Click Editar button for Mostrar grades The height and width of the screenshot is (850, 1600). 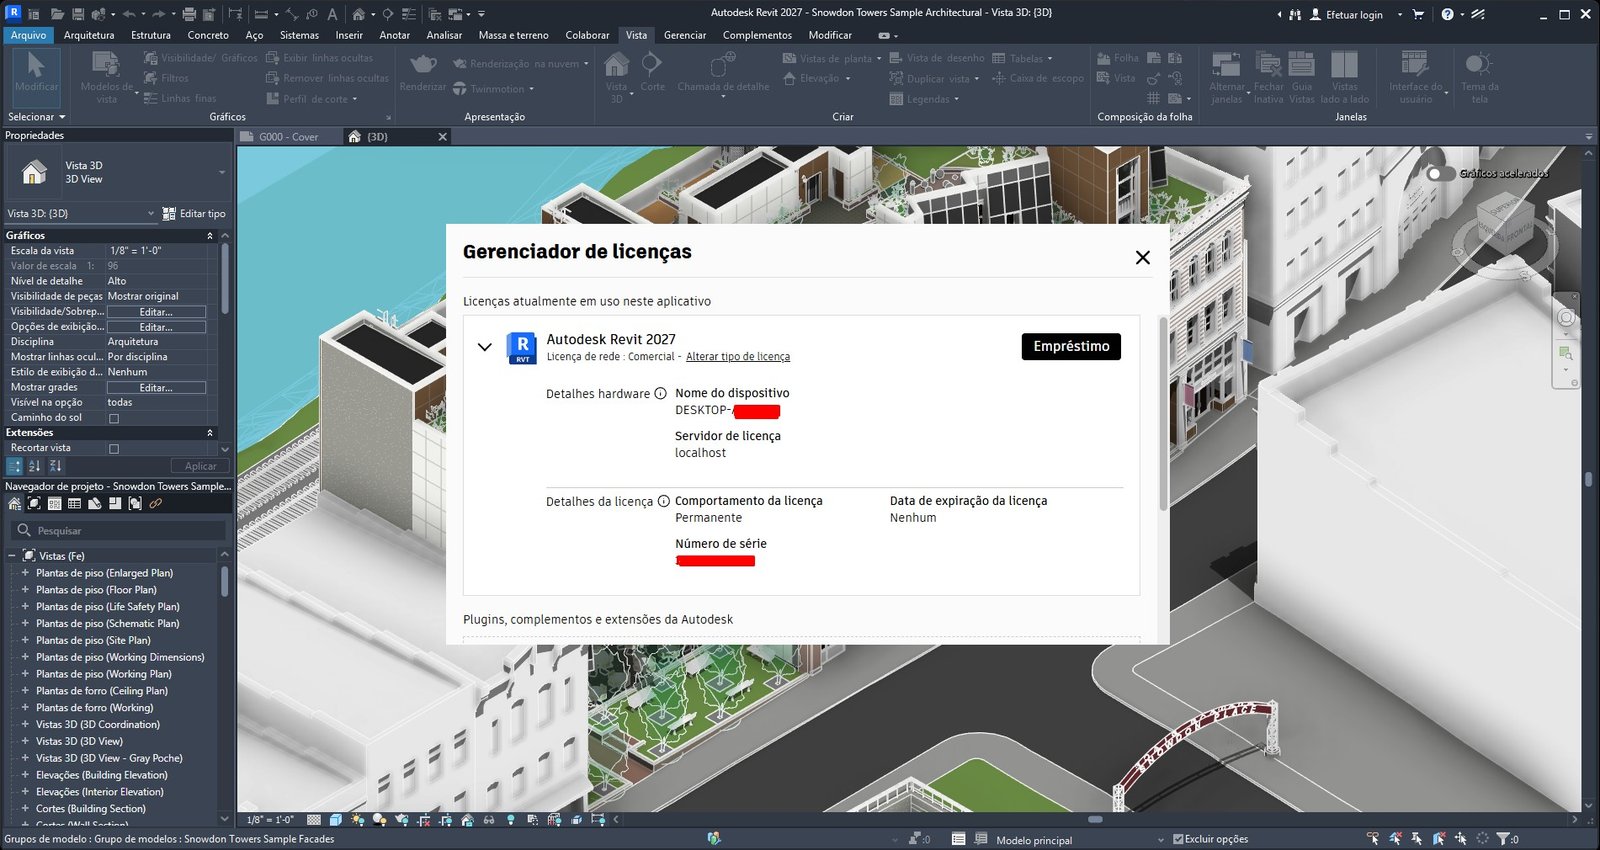click(156, 388)
